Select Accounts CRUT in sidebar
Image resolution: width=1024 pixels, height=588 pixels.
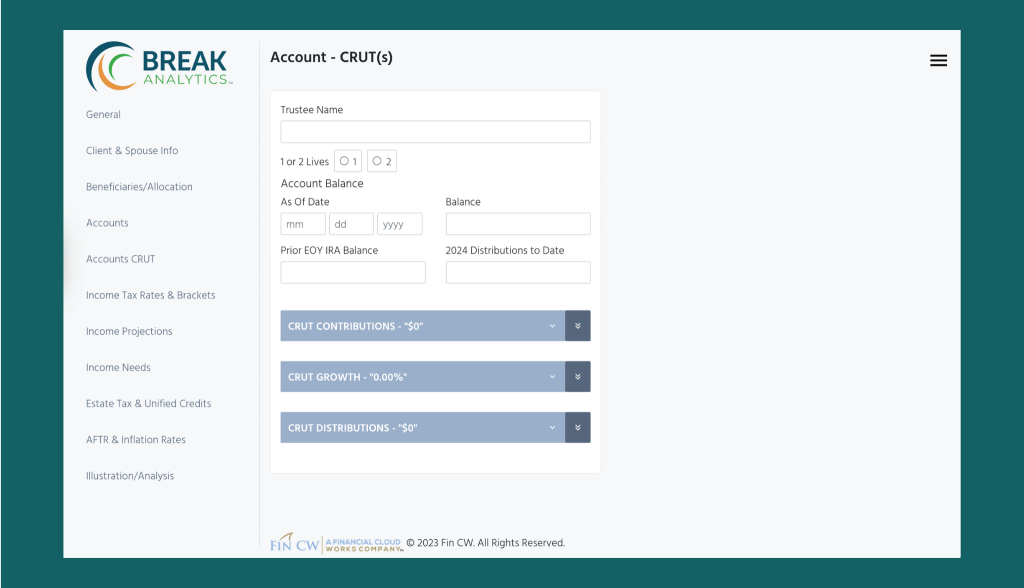(121, 259)
